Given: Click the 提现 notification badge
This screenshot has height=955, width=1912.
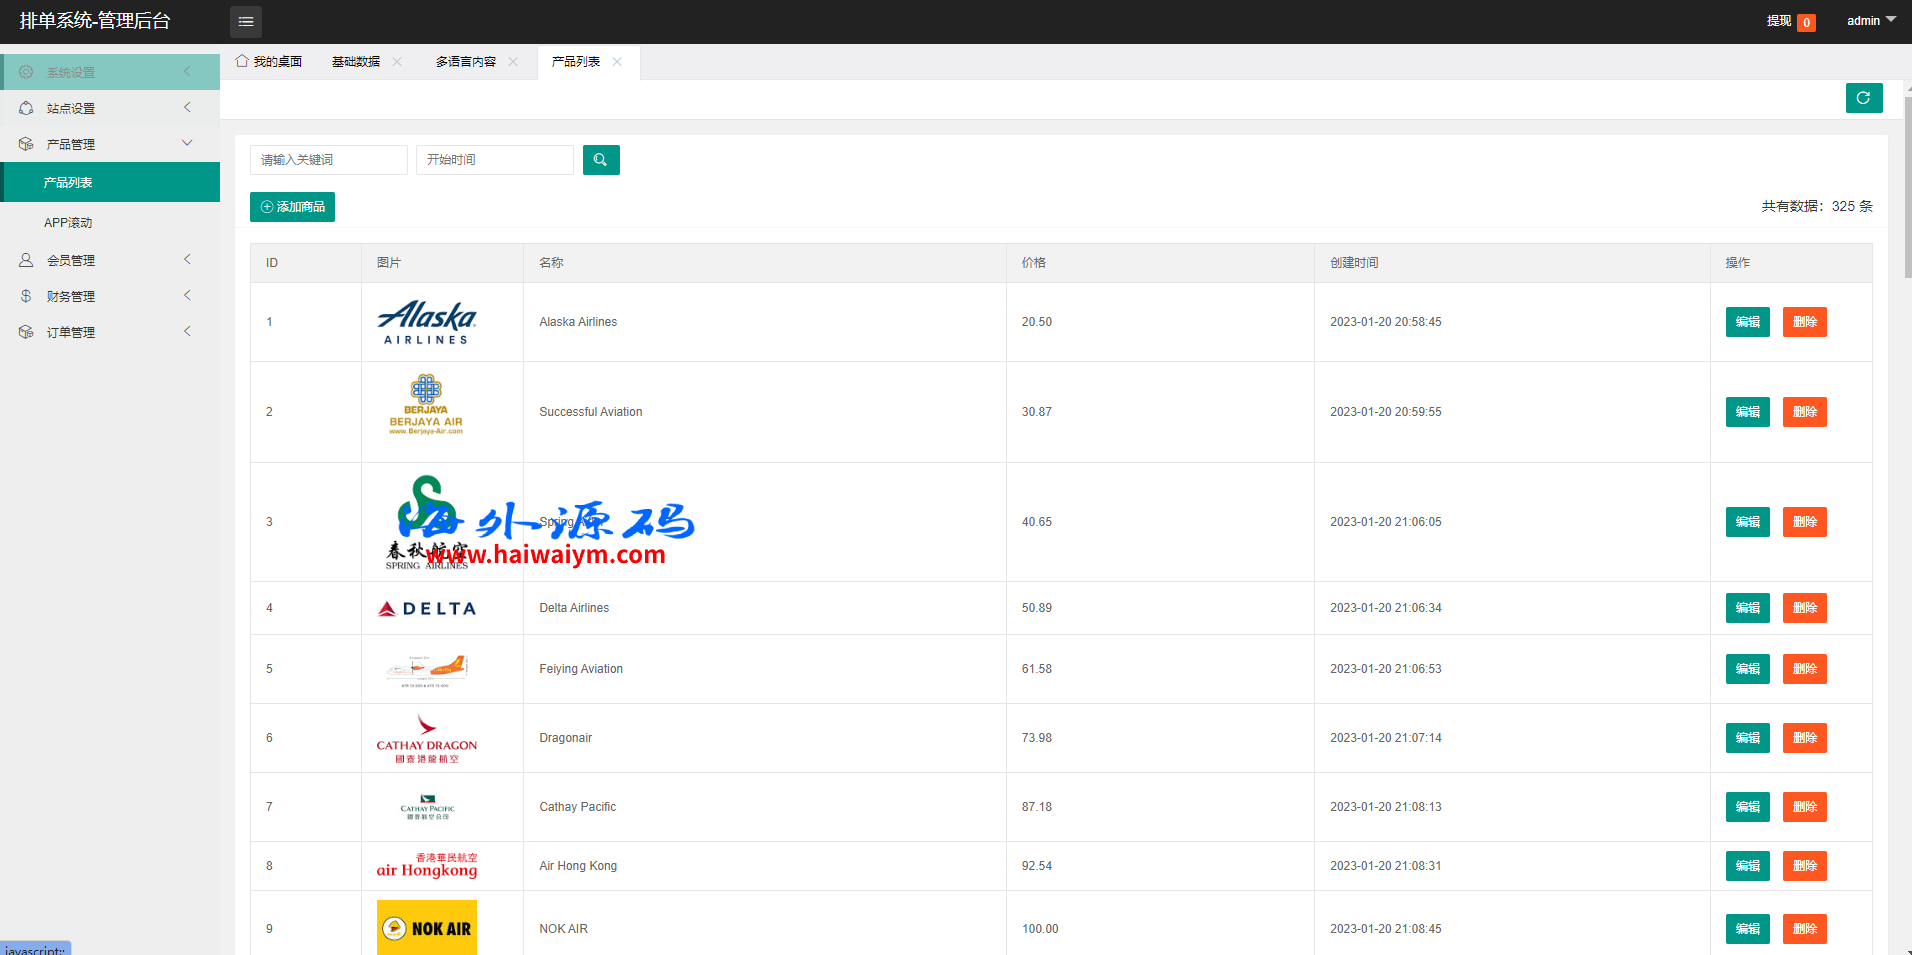Looking at the screenshot, I should (1806, 22).
